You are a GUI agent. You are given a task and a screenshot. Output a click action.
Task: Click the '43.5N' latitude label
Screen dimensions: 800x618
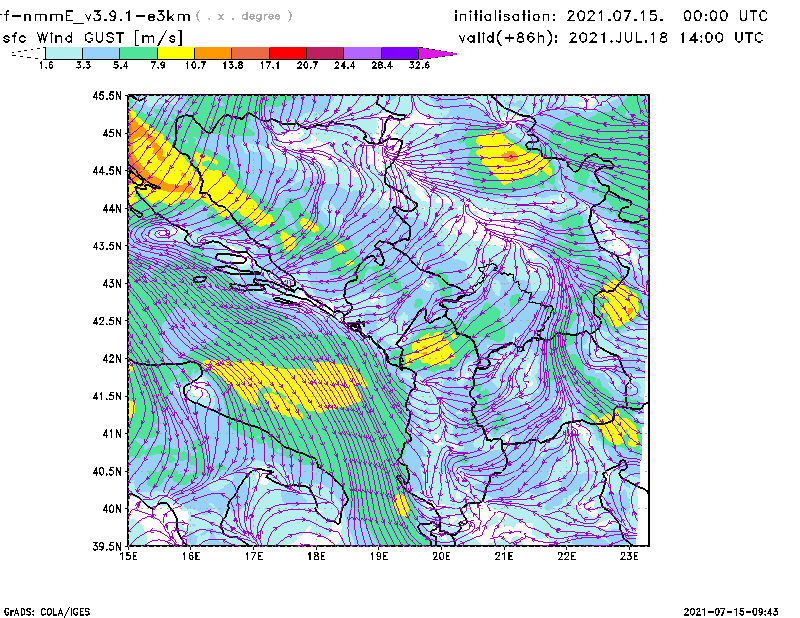tap(107, 246)
